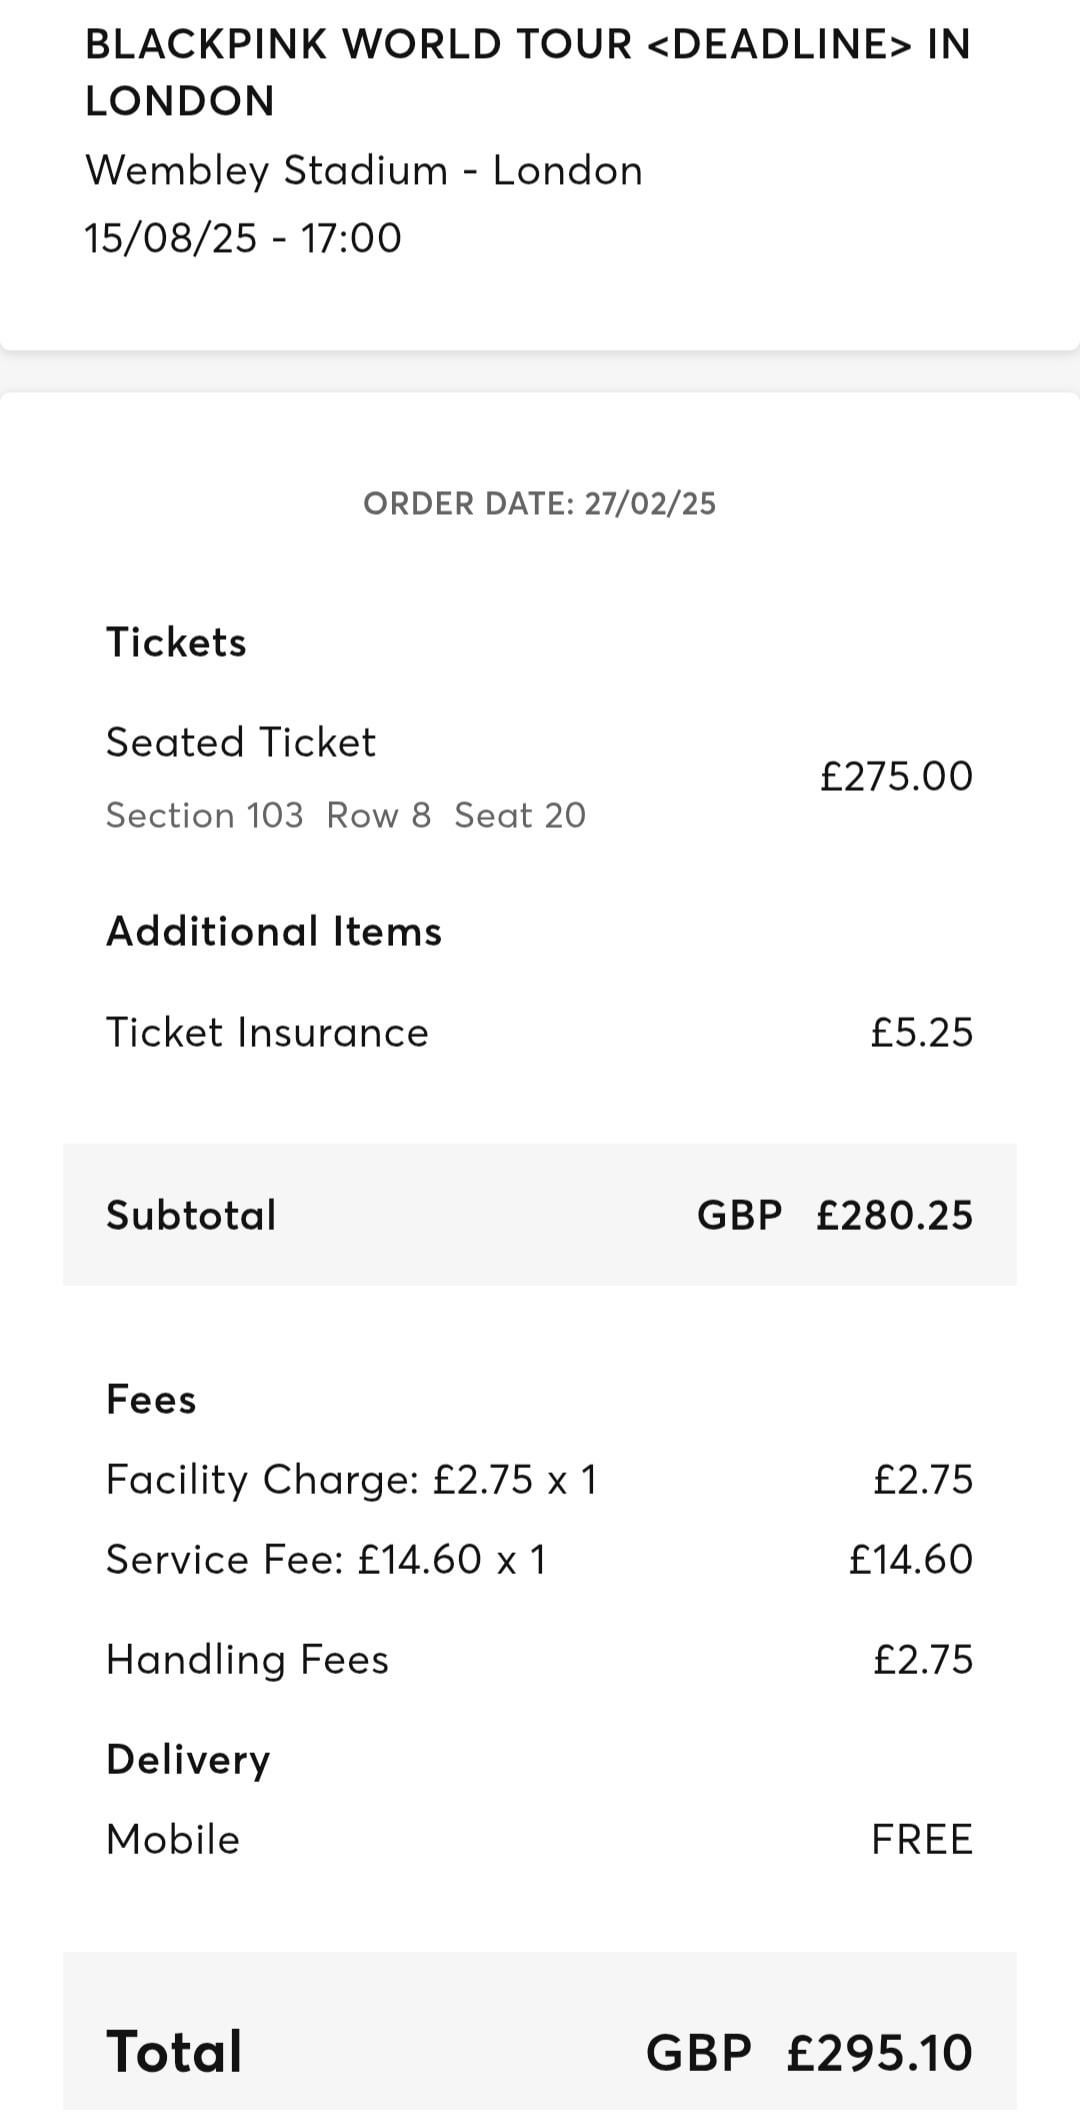Tap the Section 103 Row 8 Seat 20 details

[345, 815]
